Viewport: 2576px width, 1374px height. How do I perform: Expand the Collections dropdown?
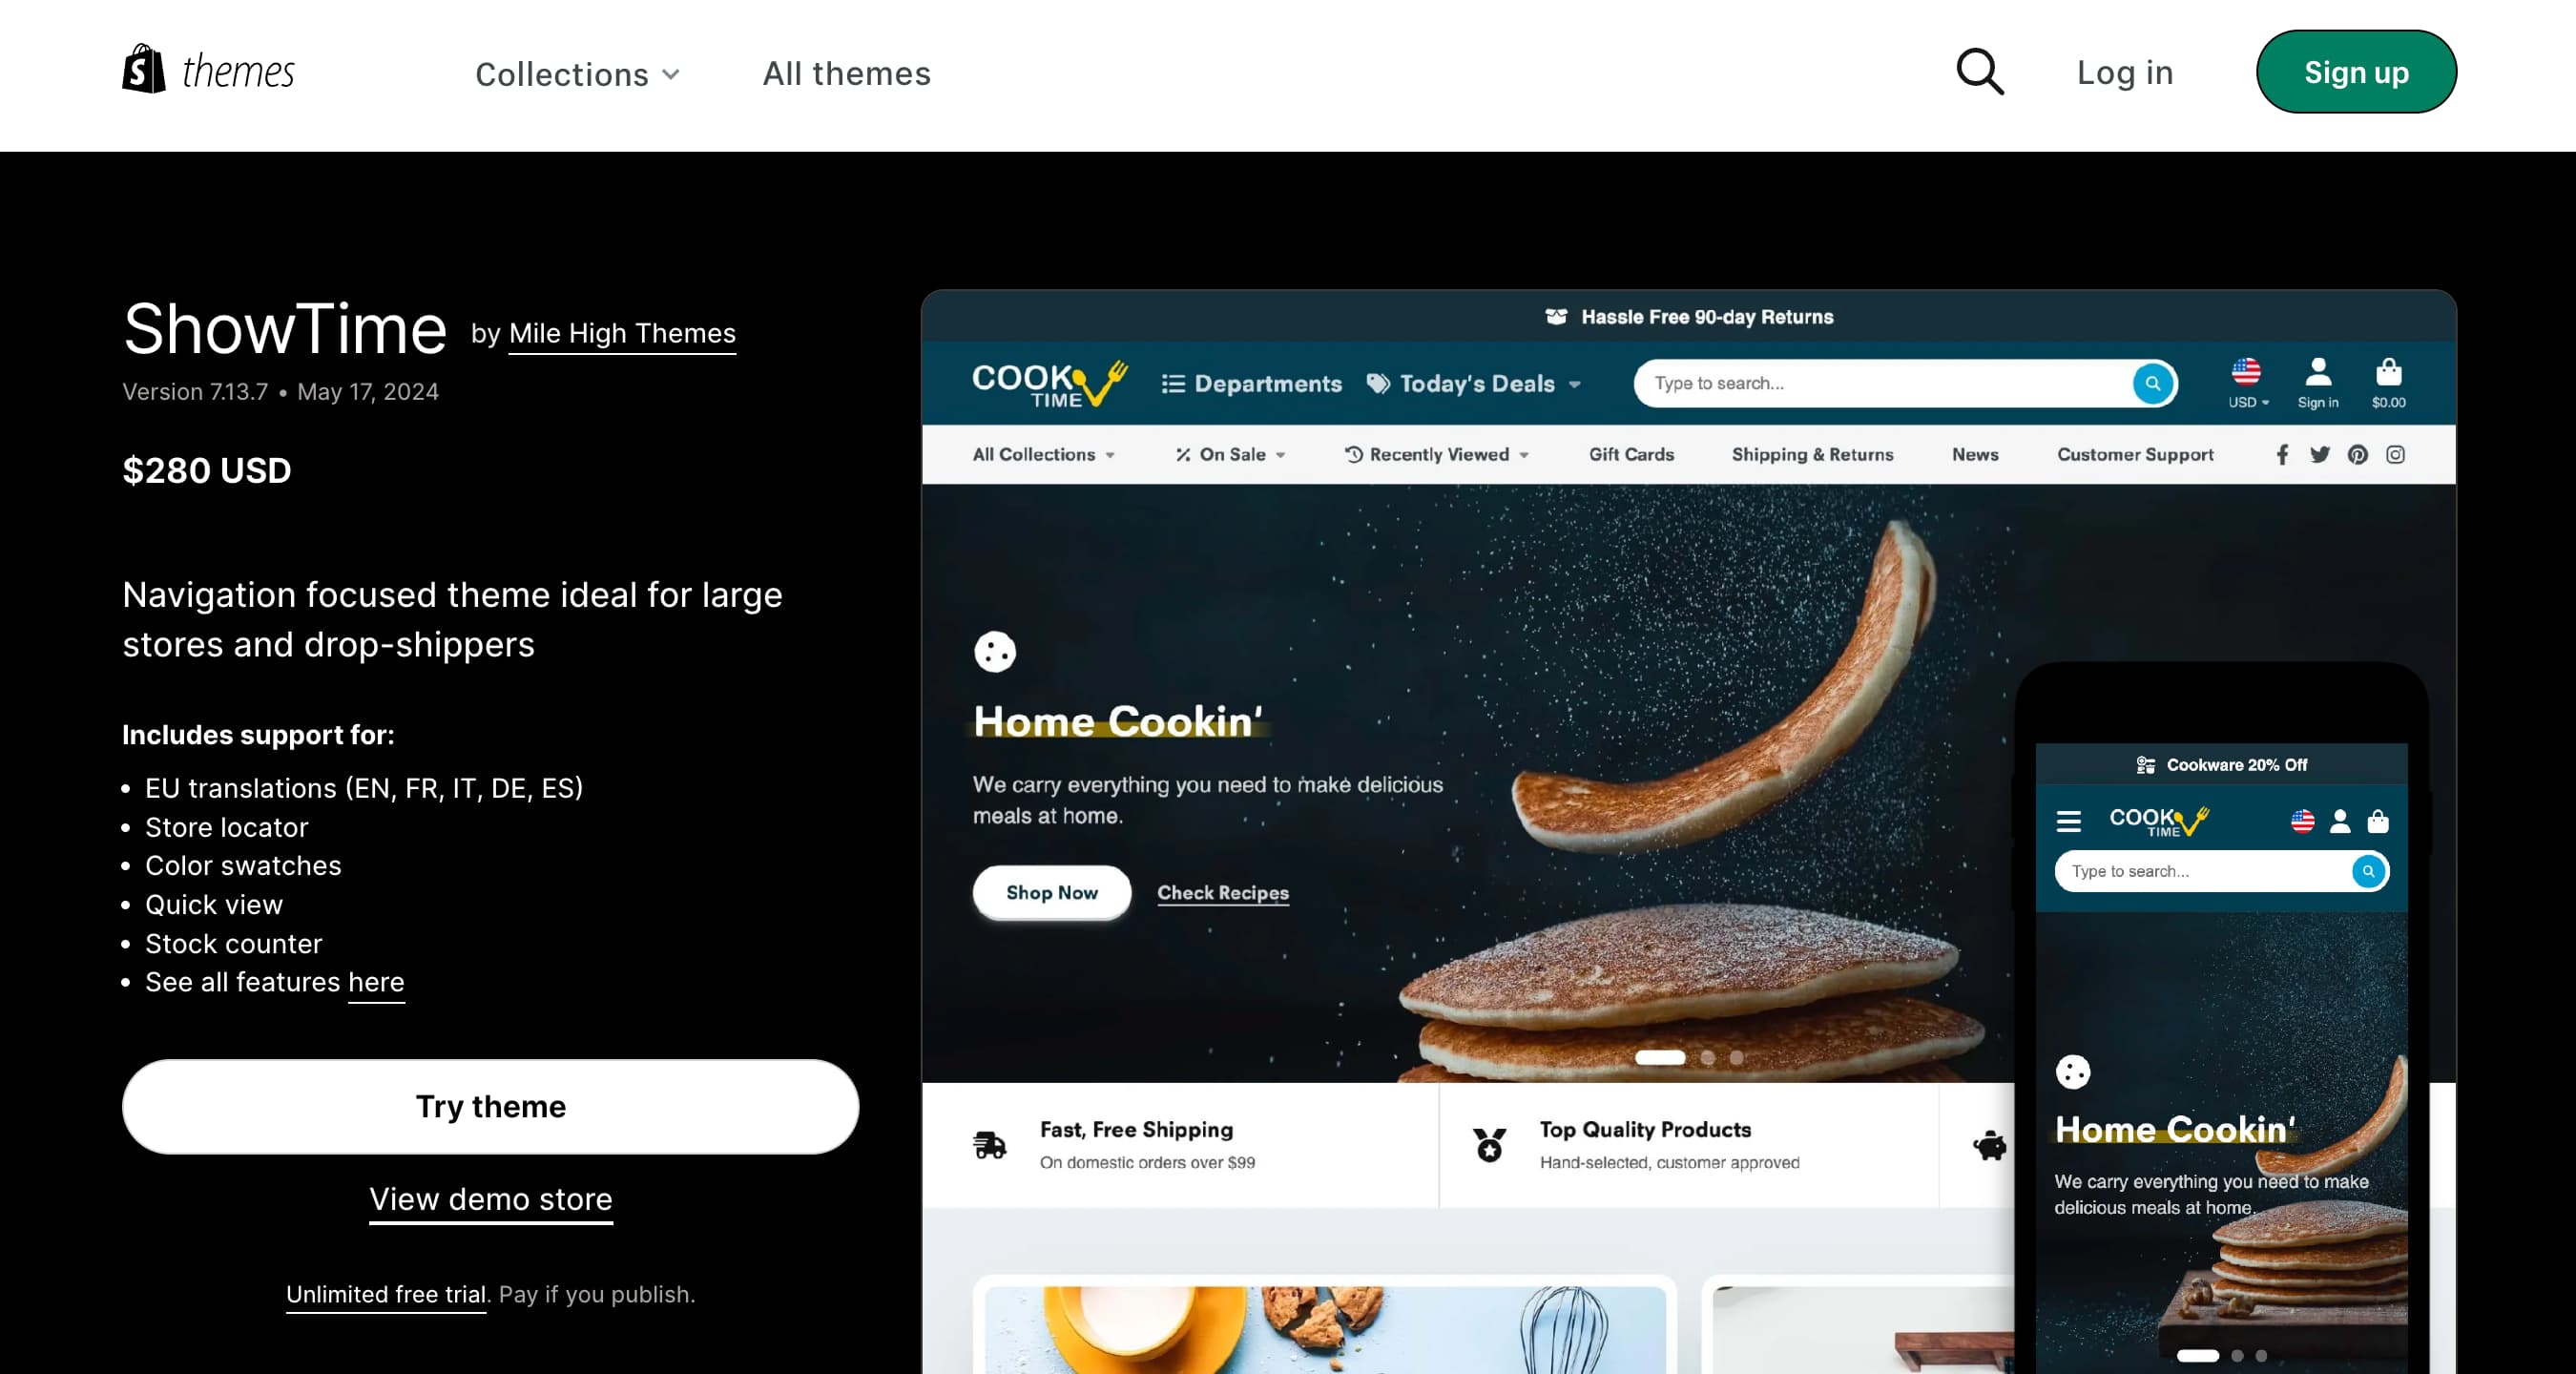pos(578,74)
